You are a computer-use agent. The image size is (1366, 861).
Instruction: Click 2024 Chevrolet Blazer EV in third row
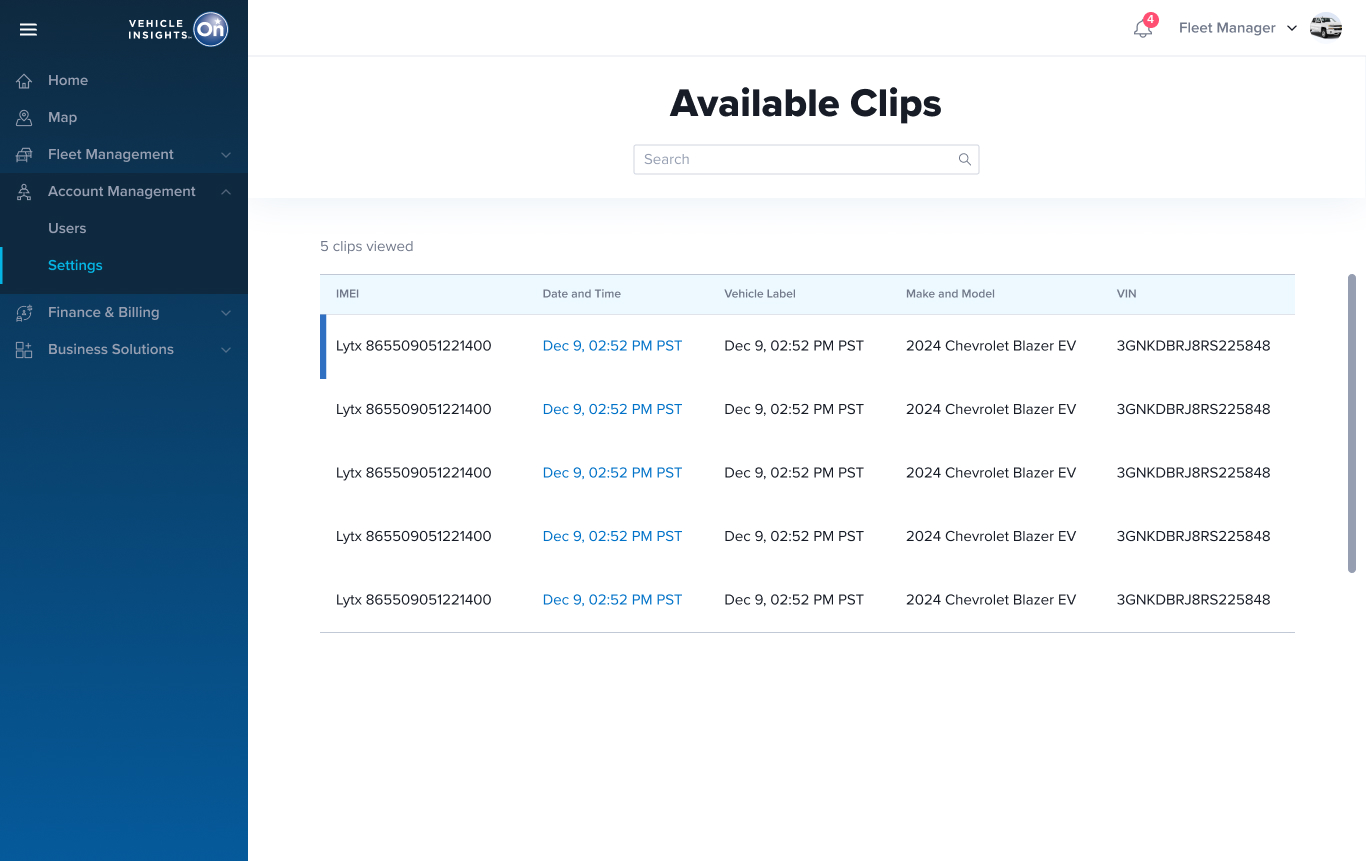pyautogui.click(x=991, y=473)
